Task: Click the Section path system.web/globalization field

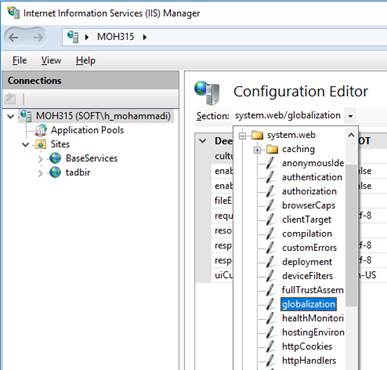Action: pos(288,116)
